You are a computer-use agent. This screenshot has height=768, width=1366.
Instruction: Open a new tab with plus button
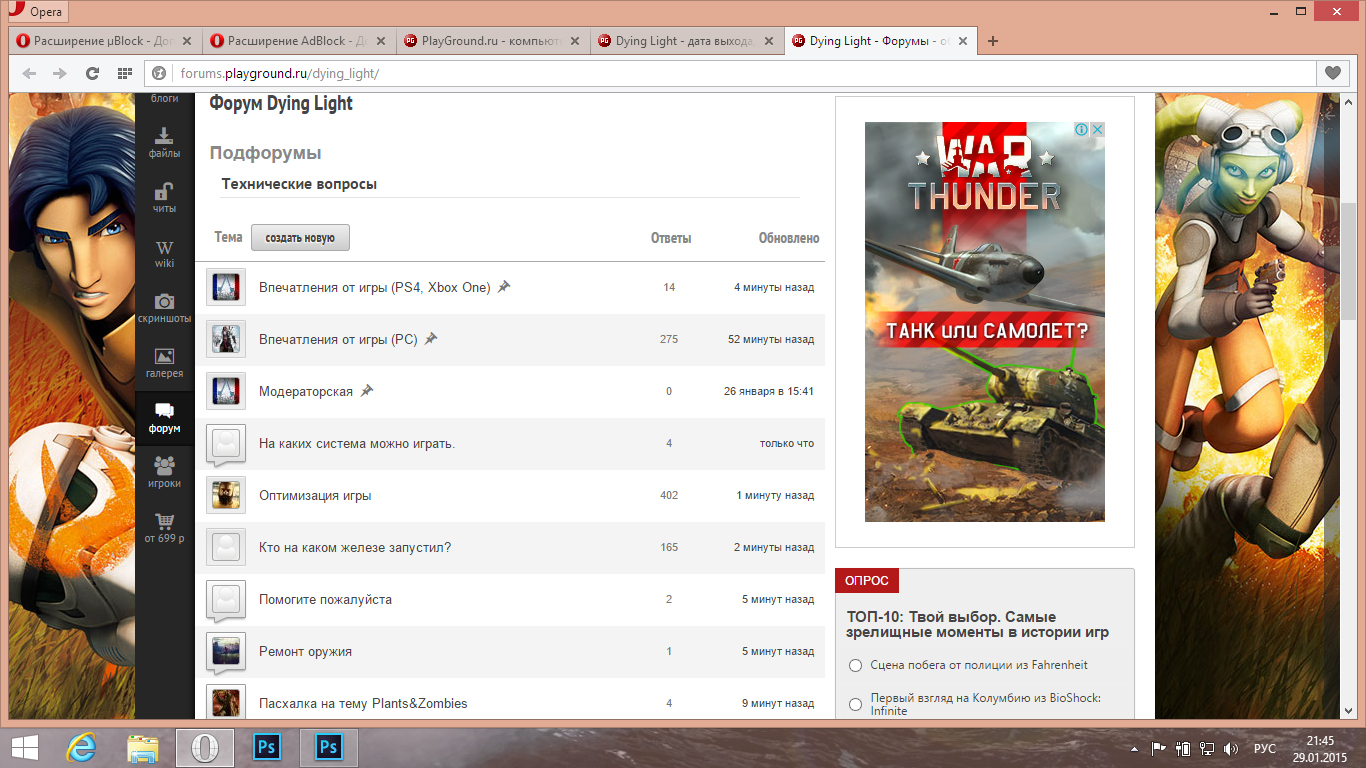[993, 41]
